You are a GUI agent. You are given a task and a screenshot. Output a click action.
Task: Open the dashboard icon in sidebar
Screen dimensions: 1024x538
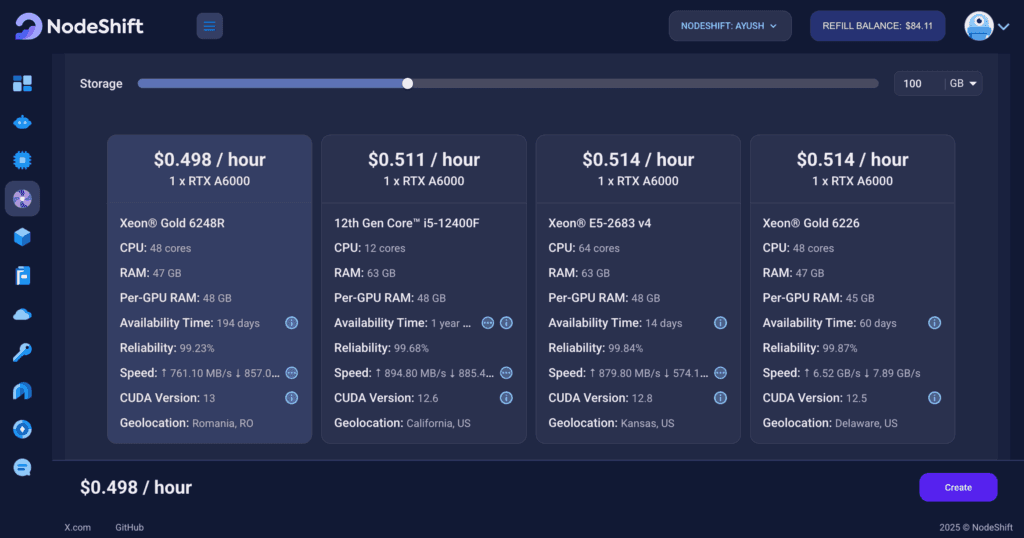click(22, 84)
